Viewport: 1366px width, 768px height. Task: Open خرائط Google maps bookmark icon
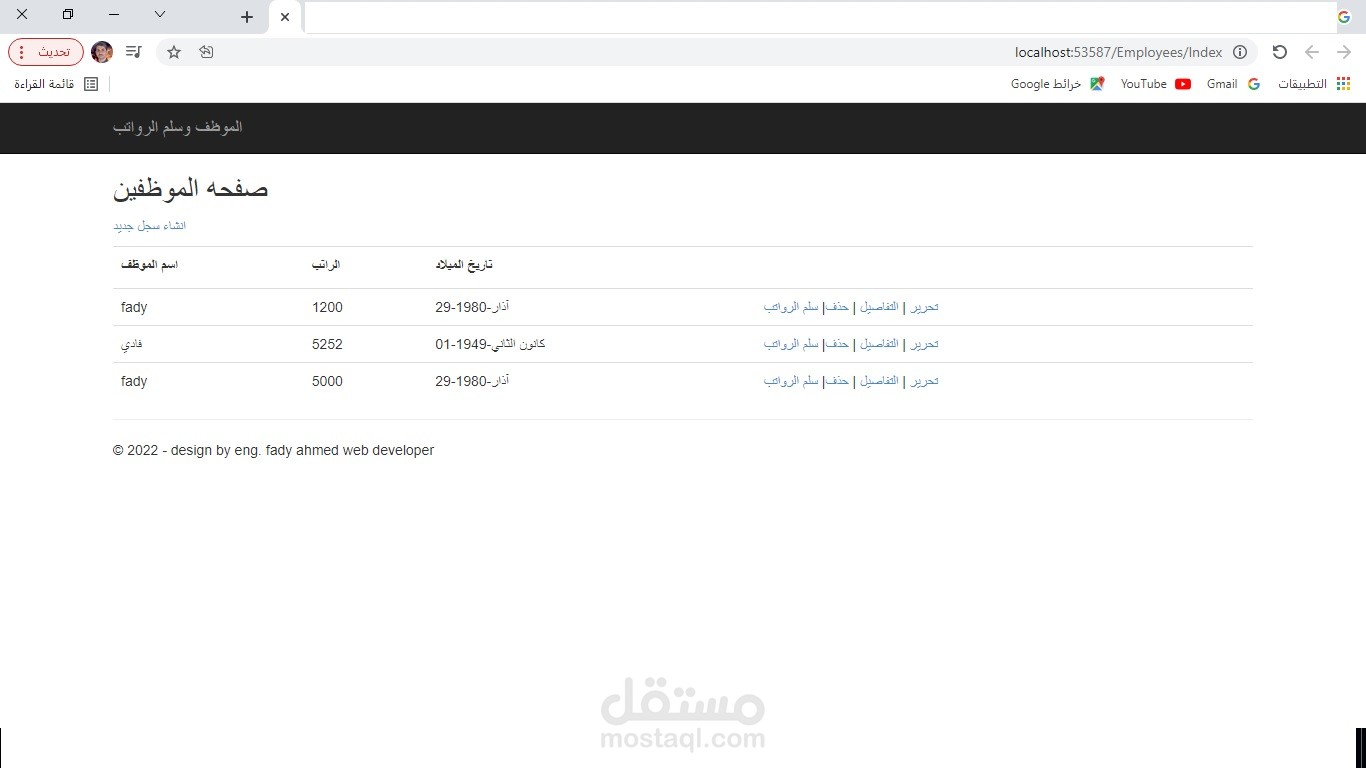point(1097,84)
